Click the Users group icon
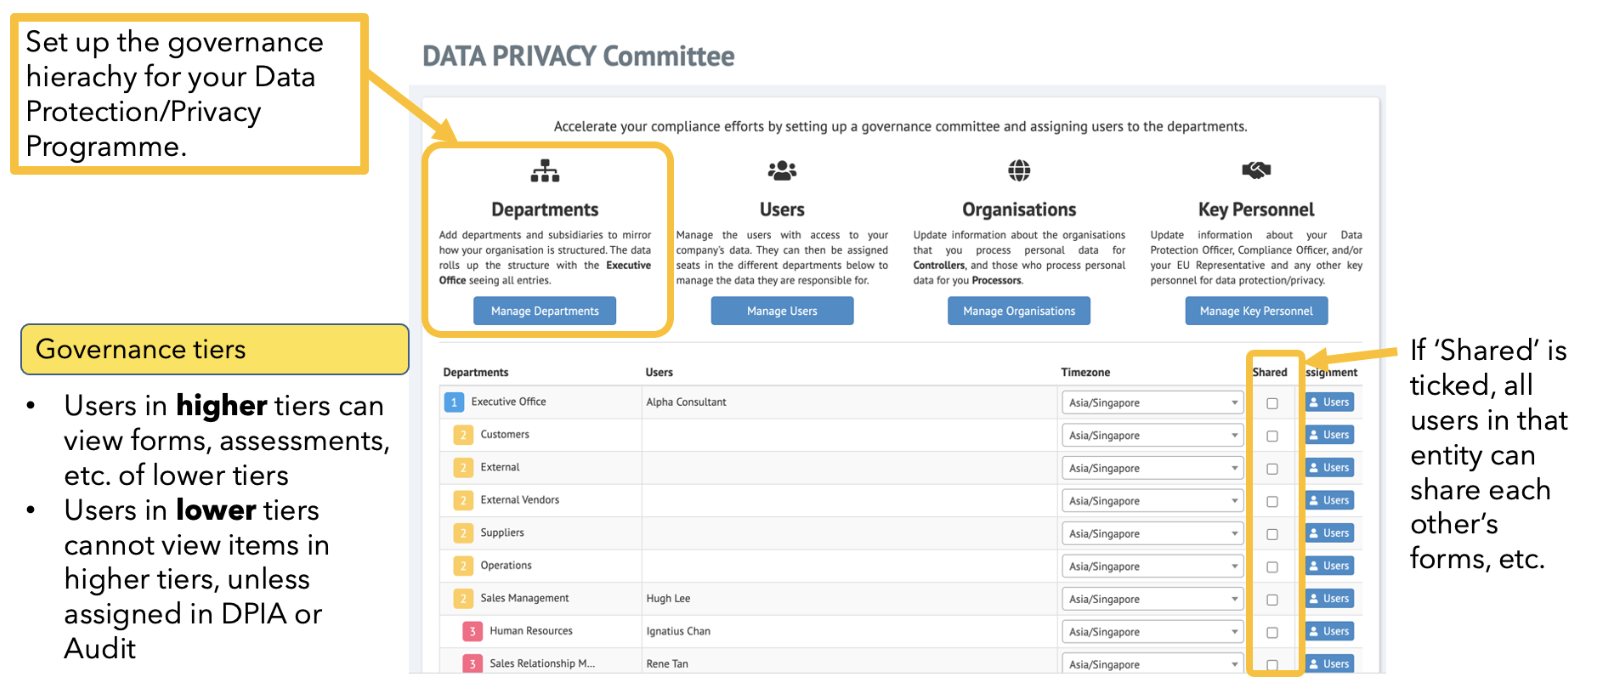 point(782,171)
